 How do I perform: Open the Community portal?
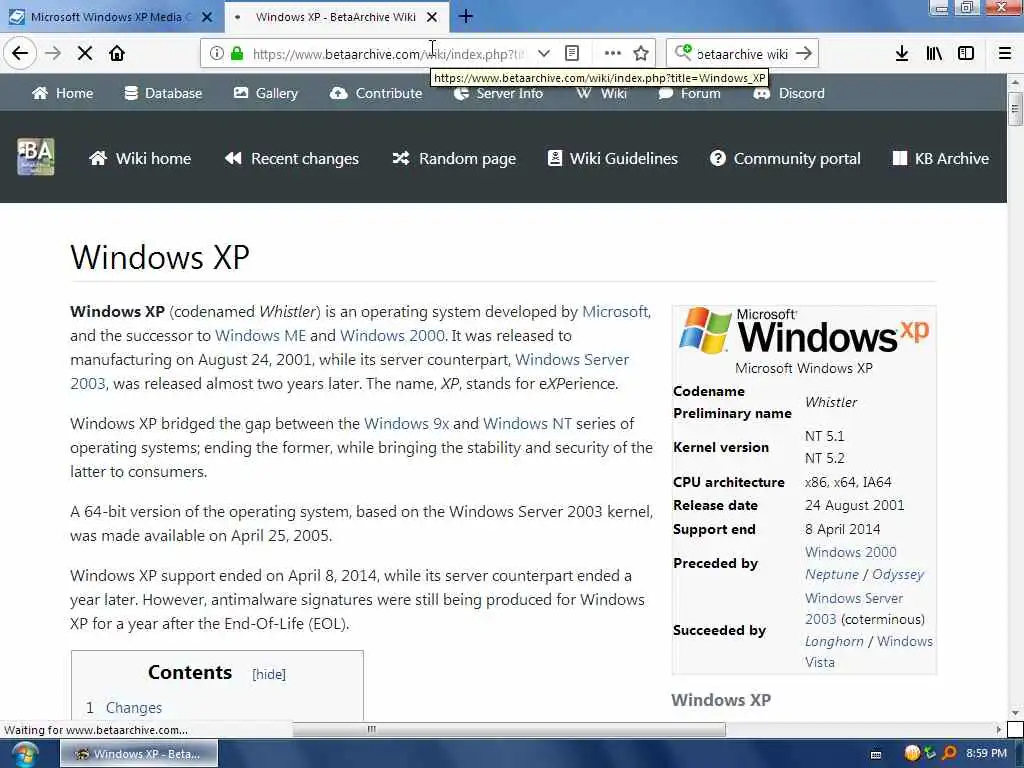point(785,159)
